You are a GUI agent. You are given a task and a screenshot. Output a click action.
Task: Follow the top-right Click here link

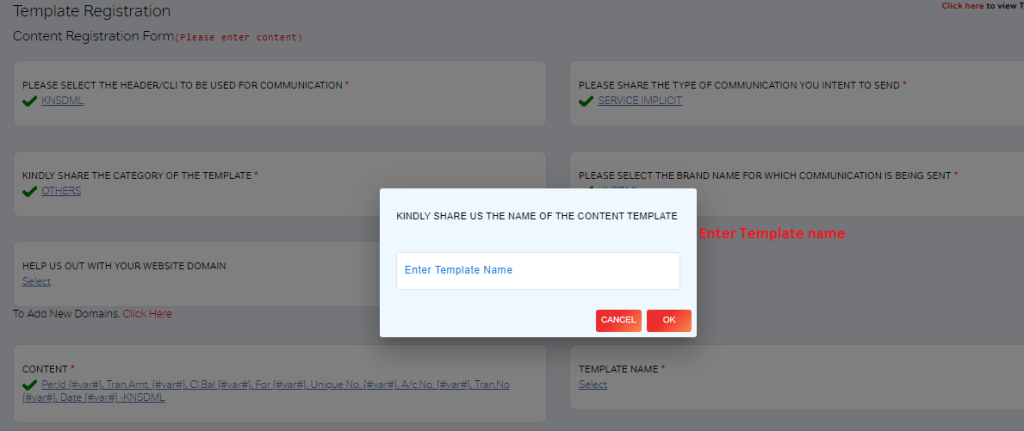(x=963, y=6)
